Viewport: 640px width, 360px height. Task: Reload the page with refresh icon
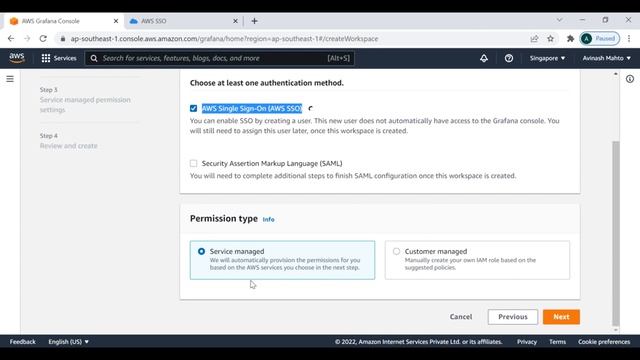(x=43, y=38)
